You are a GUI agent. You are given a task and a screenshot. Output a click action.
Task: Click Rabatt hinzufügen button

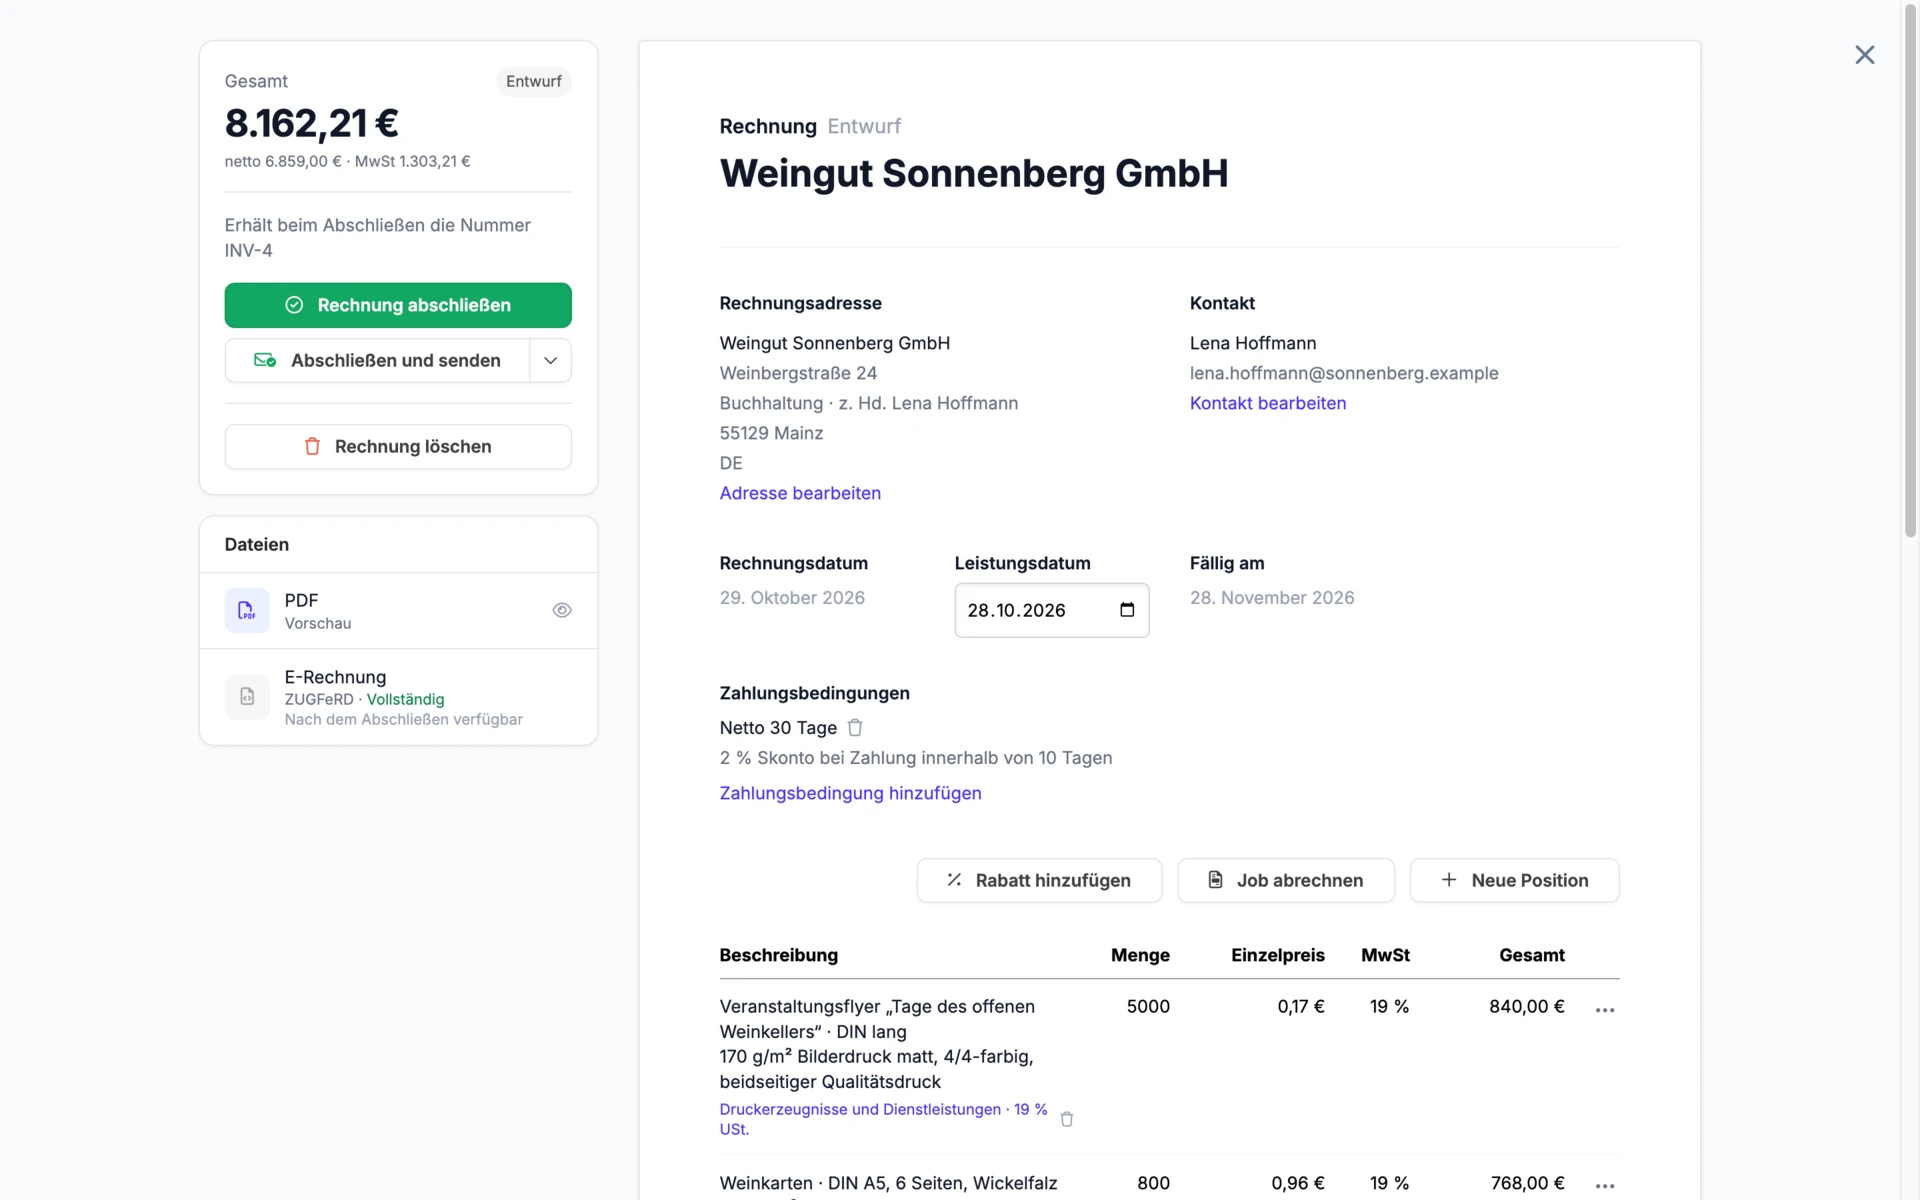coord(1039,880)
